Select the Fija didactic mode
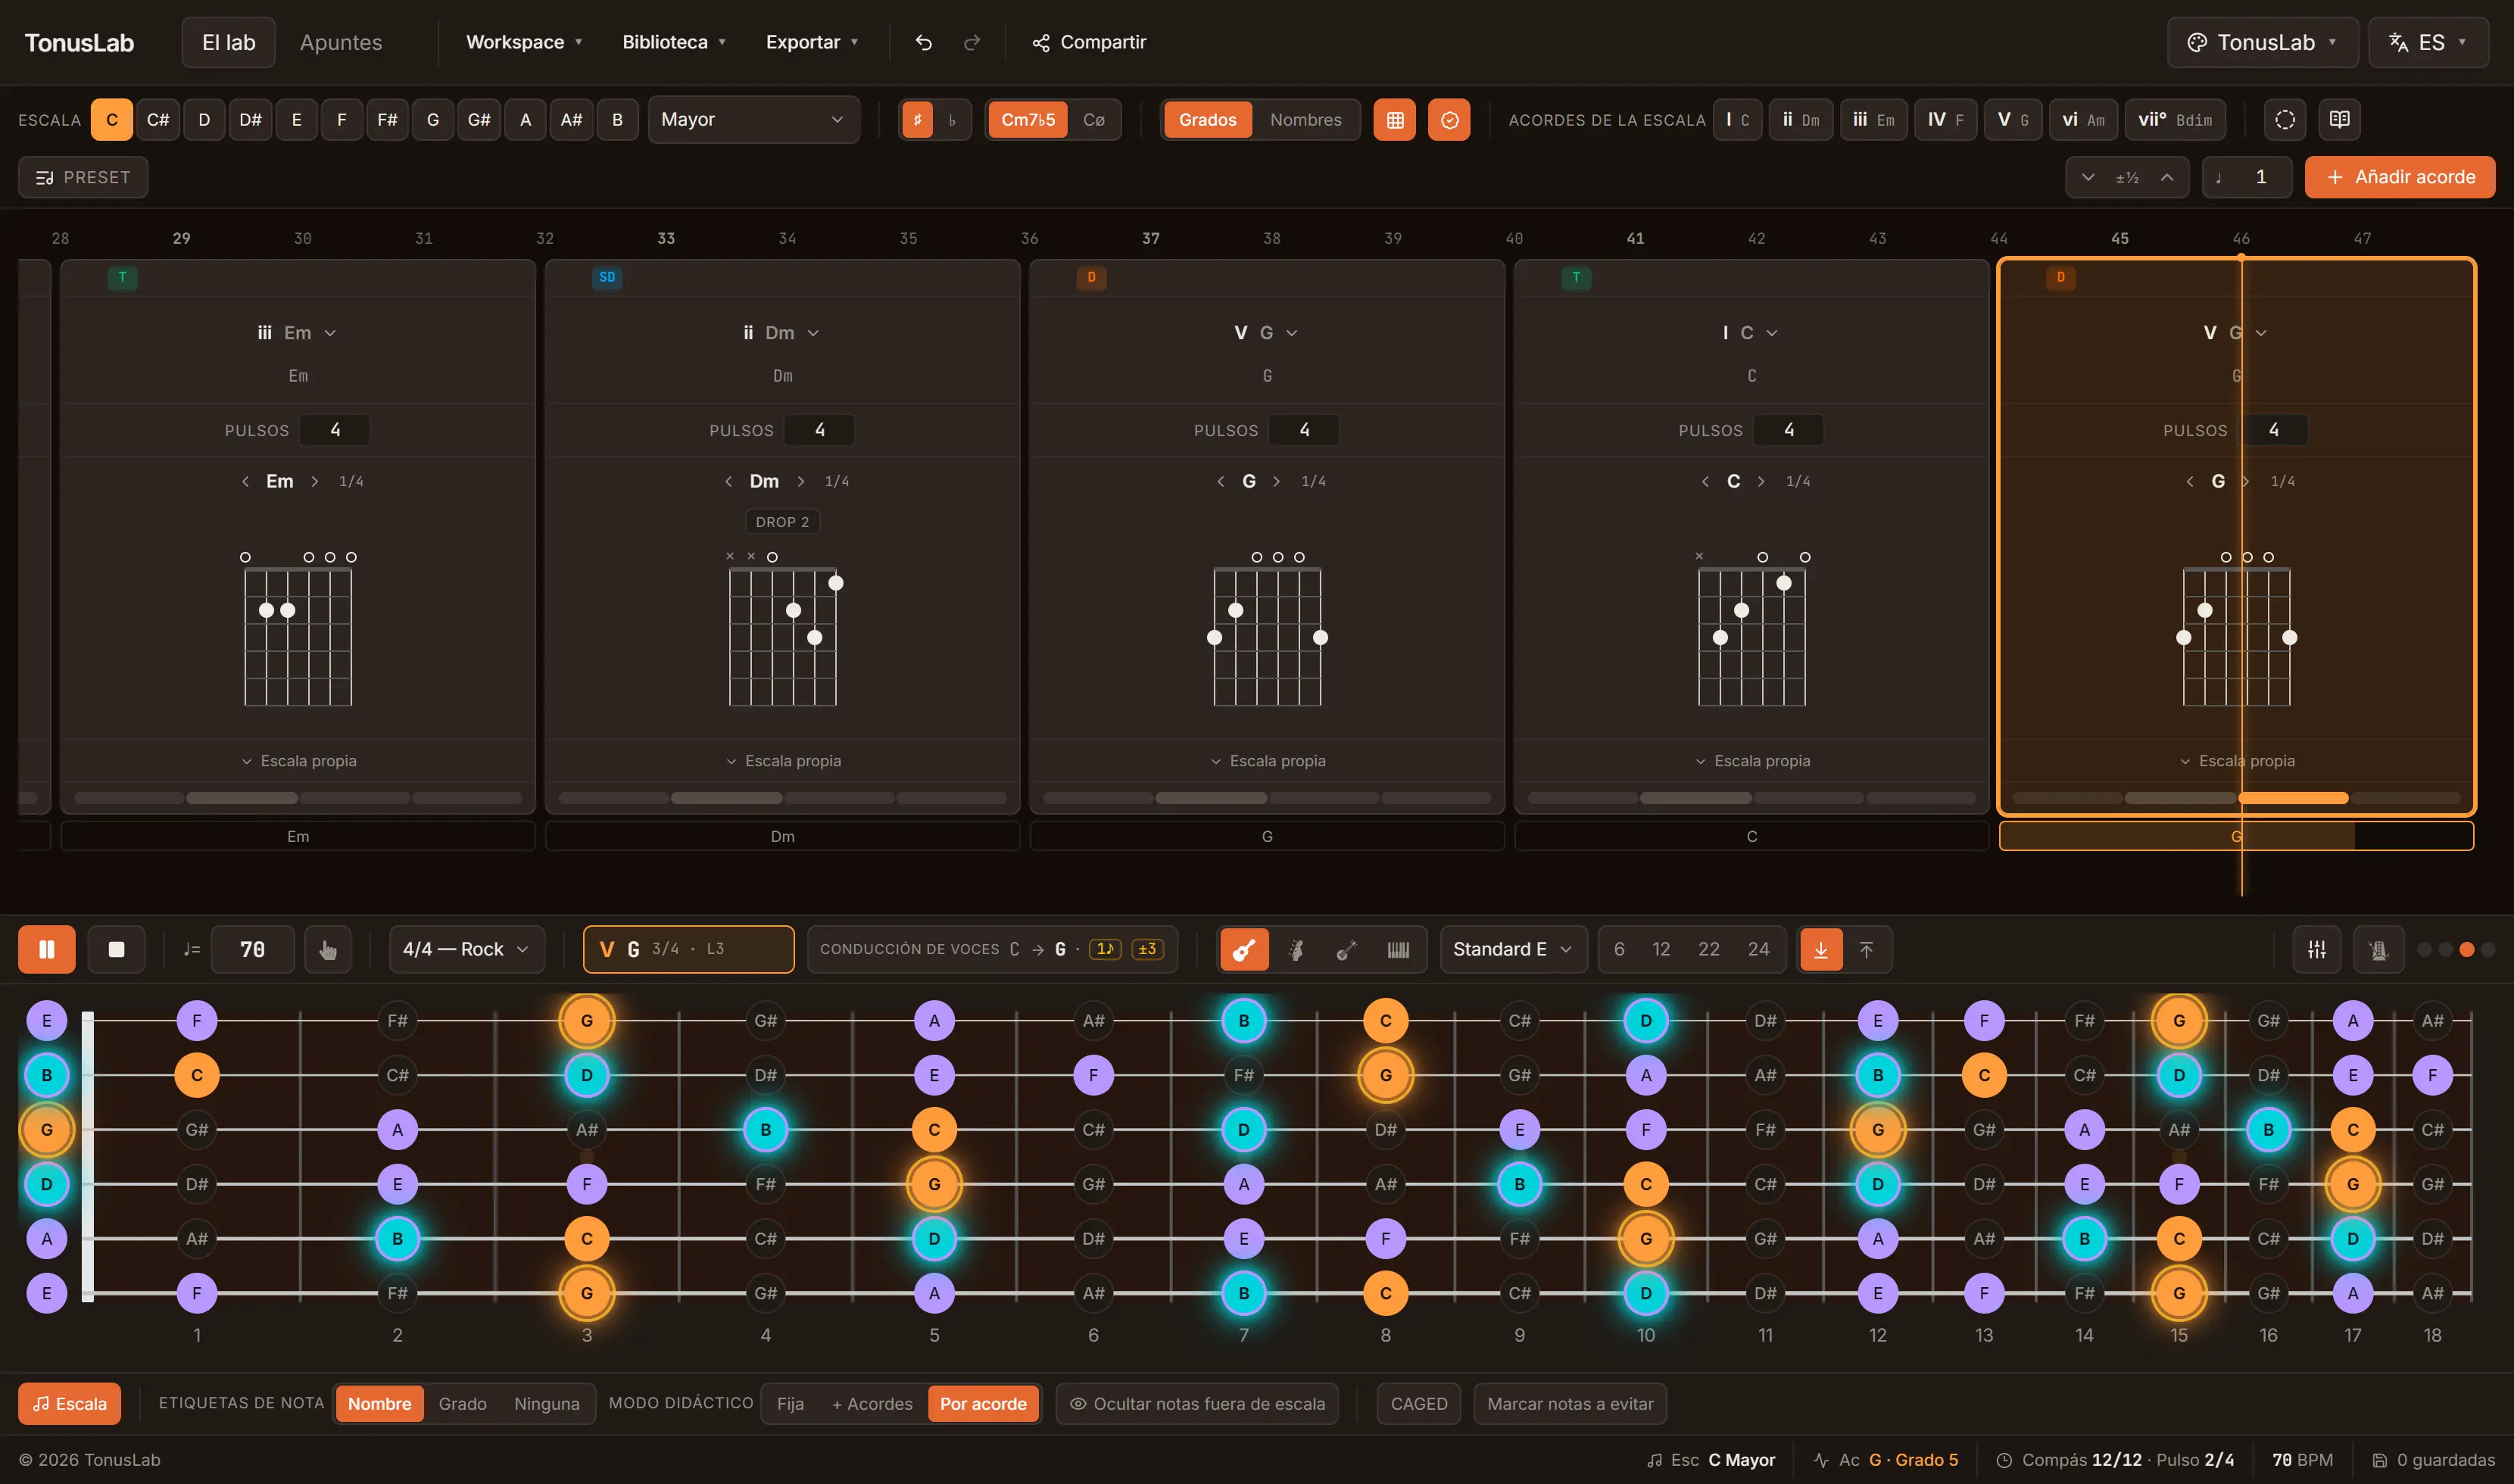The width and height of the screenshot is (2514, 1484). coord(790,1403)
